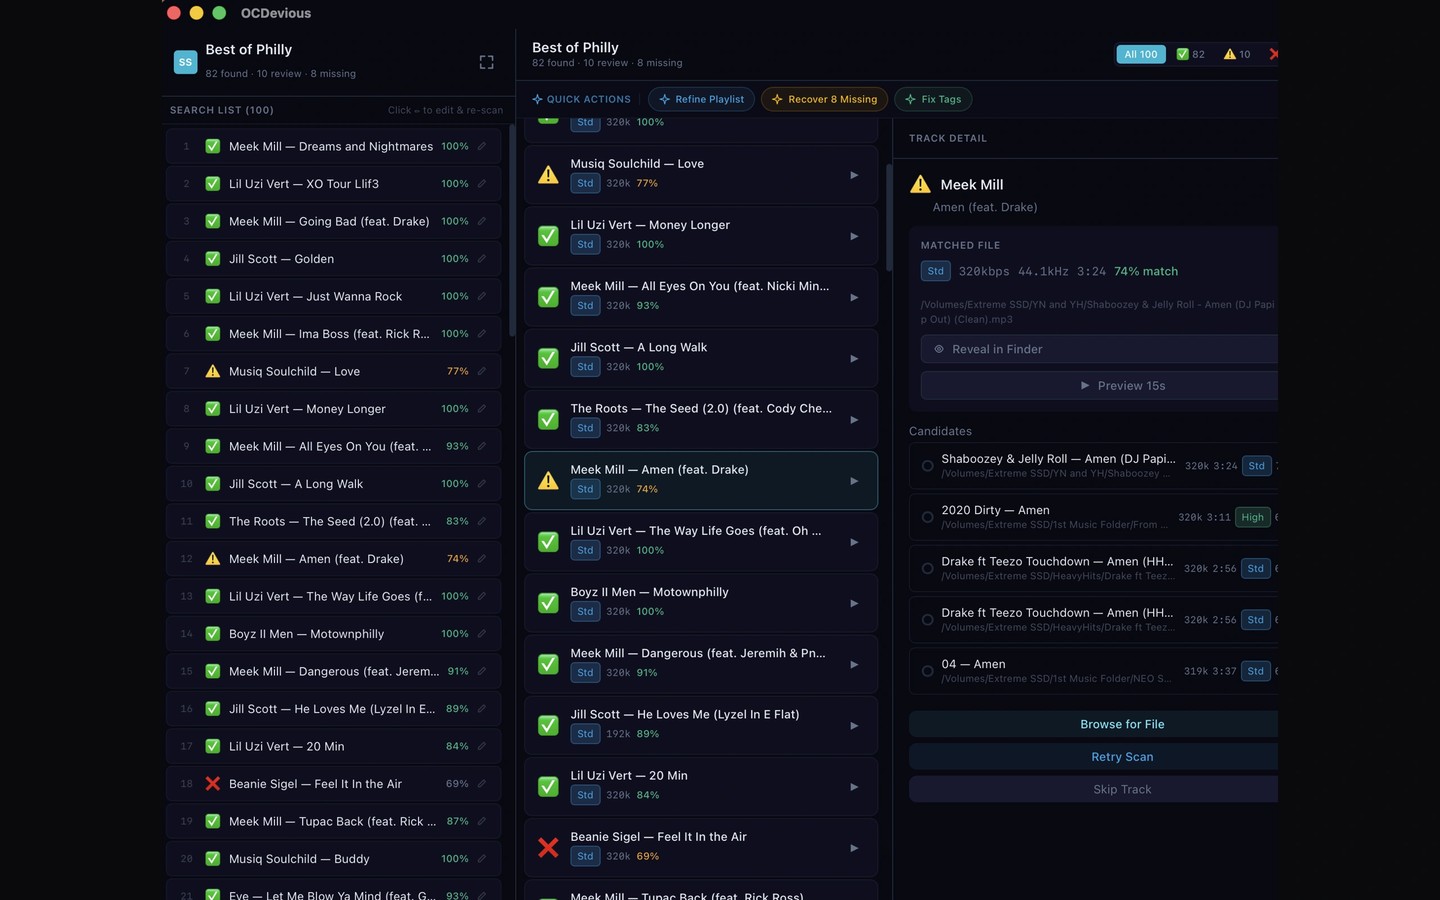
Task: Click the edit pencil for Meek Mill — Dreams and Nightmares
Action: (482, 146)
